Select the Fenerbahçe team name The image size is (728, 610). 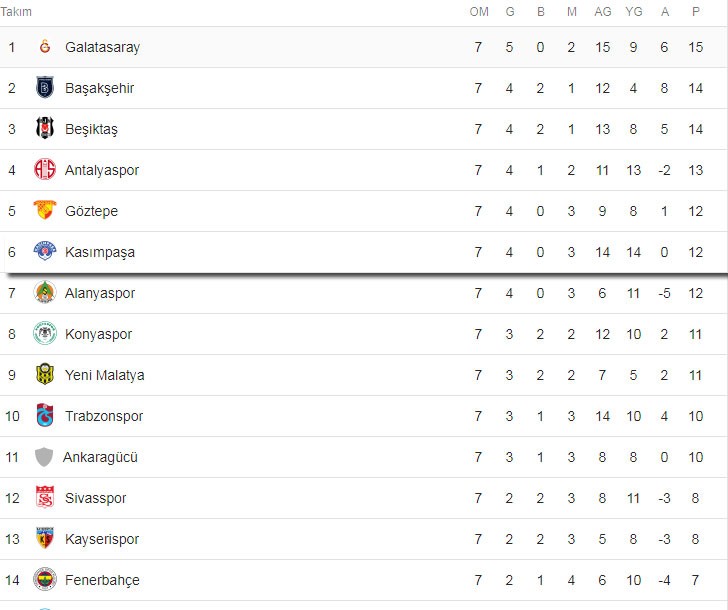(x=102, y=580)
